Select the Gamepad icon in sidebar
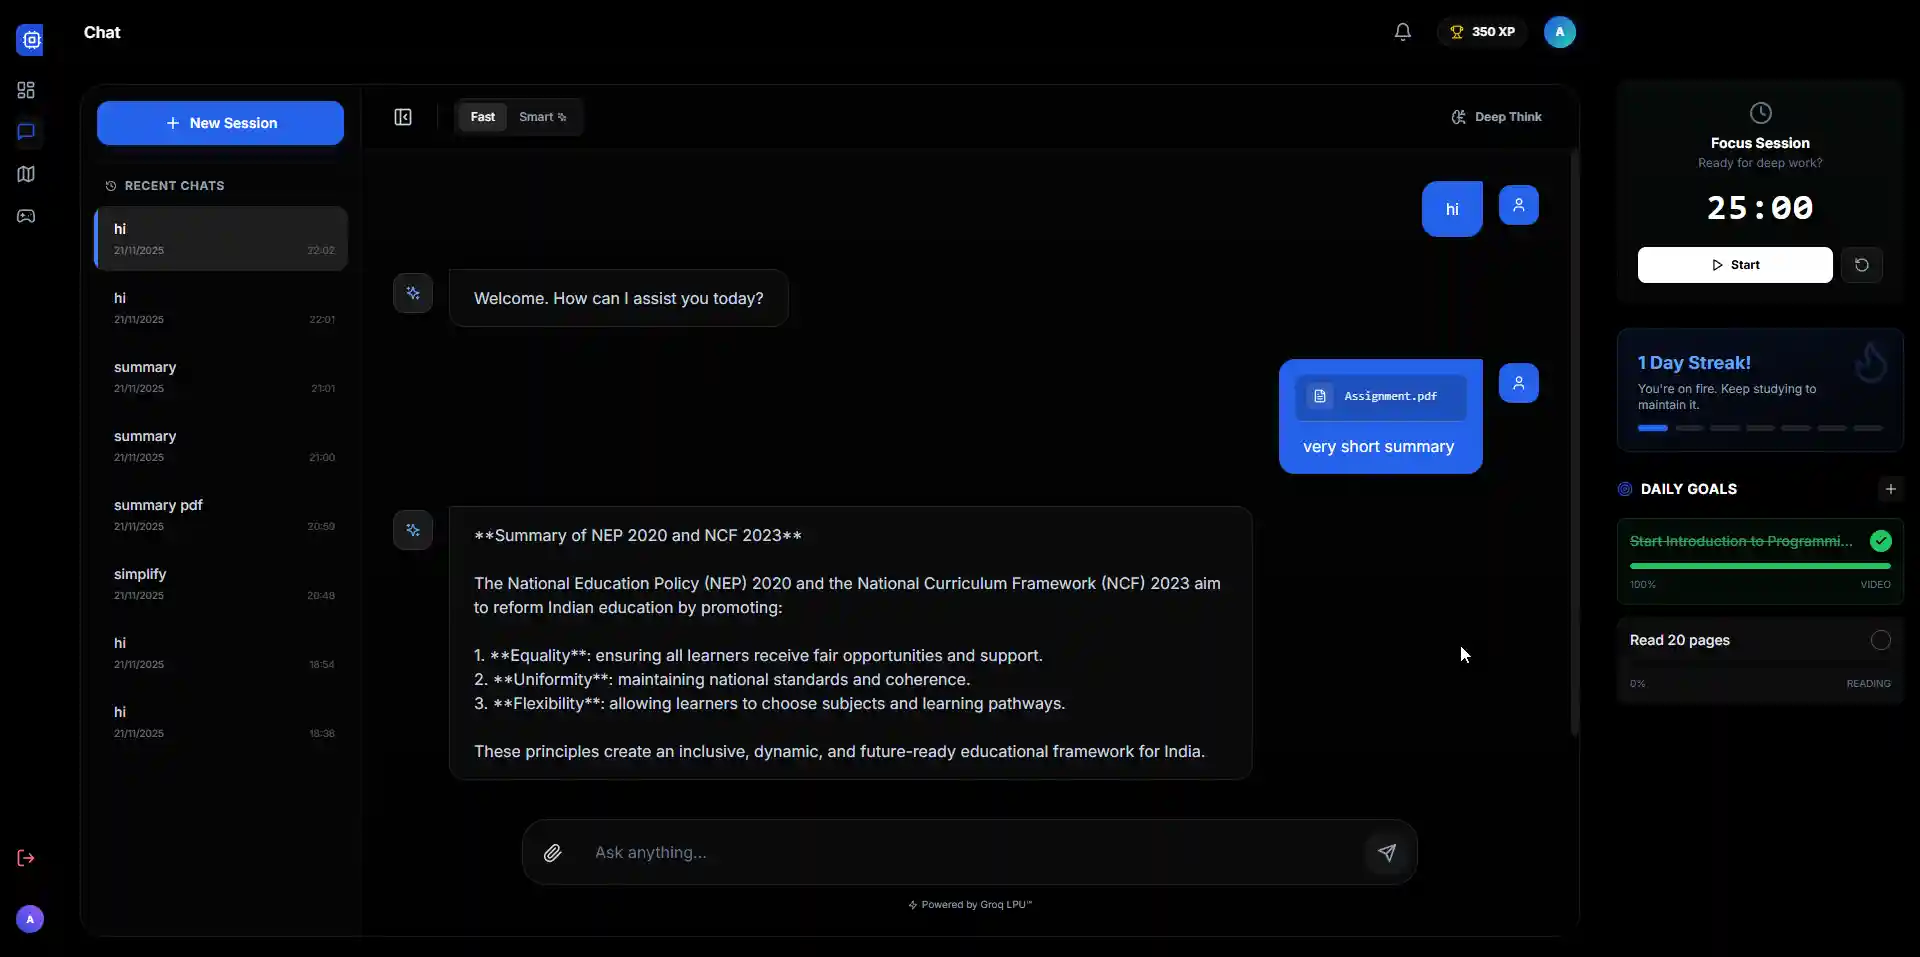 pos(25,216)
